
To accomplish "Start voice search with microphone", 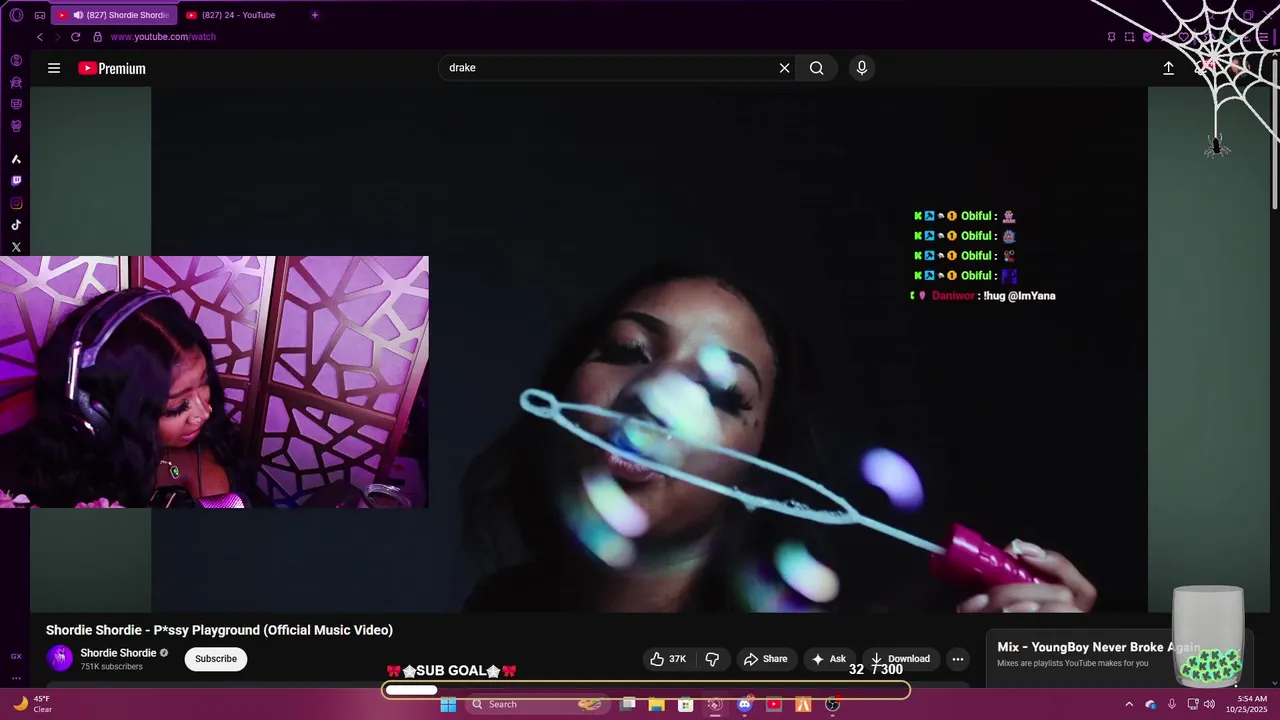I will (x=862, y=68).
